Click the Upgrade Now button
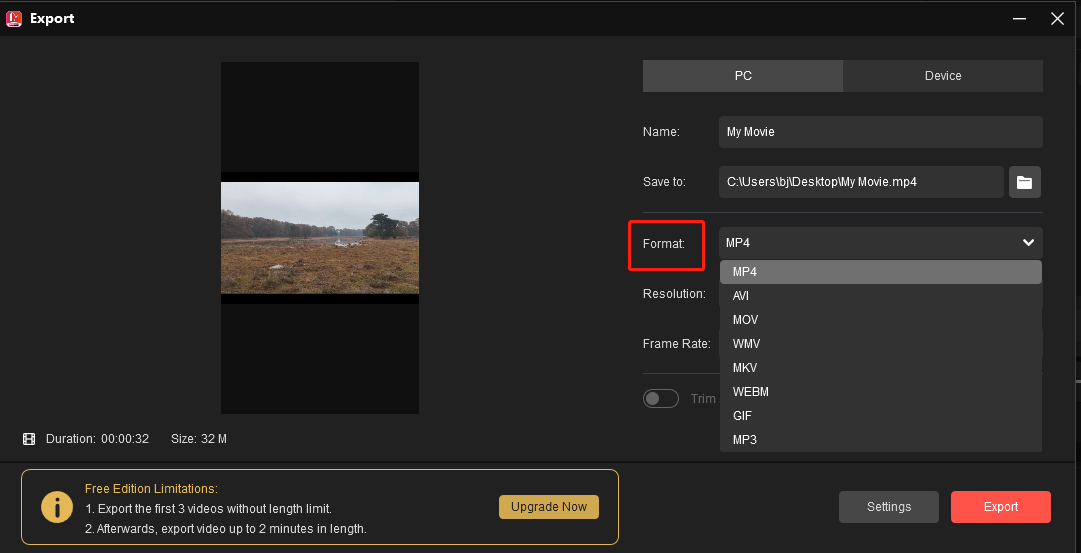Viewport: 1081px width, 553px height. click(x=549, y=507)
